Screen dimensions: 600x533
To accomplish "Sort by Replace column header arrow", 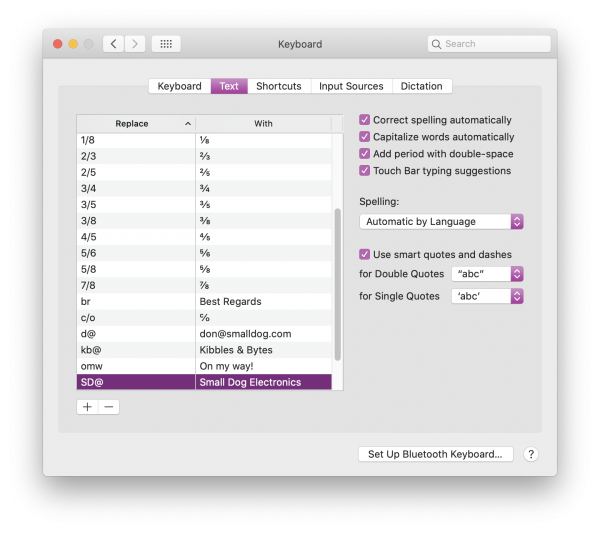I will pyautogui.click(x=188, y=124).
